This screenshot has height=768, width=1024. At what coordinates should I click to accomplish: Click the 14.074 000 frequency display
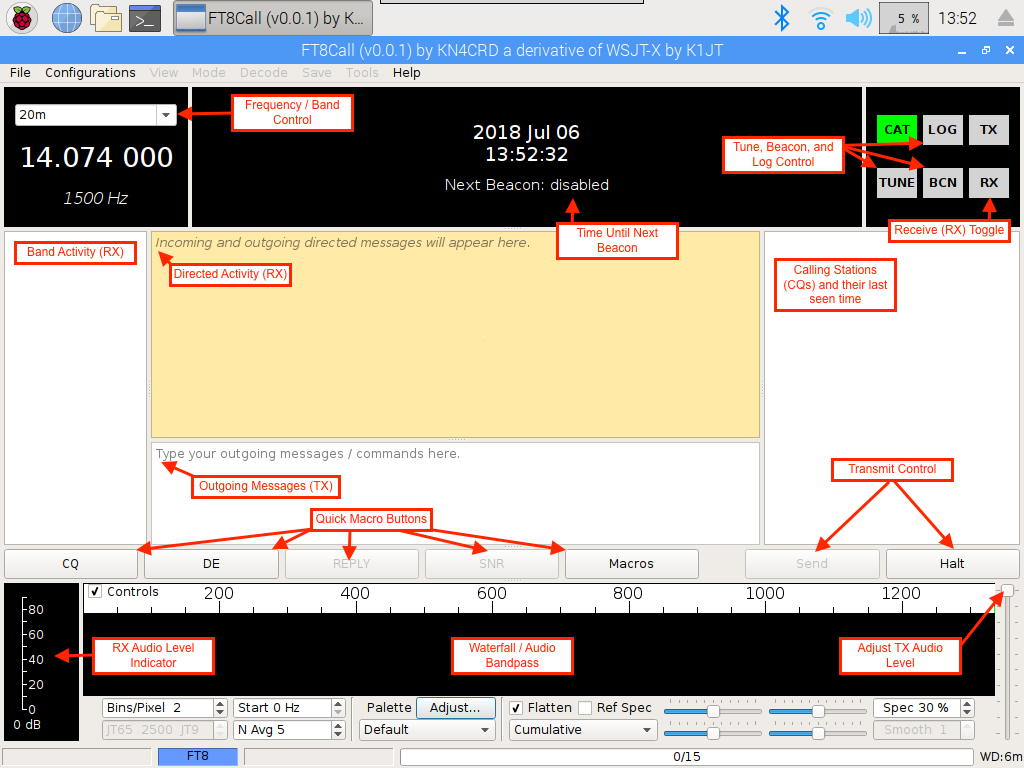[97, 157]
